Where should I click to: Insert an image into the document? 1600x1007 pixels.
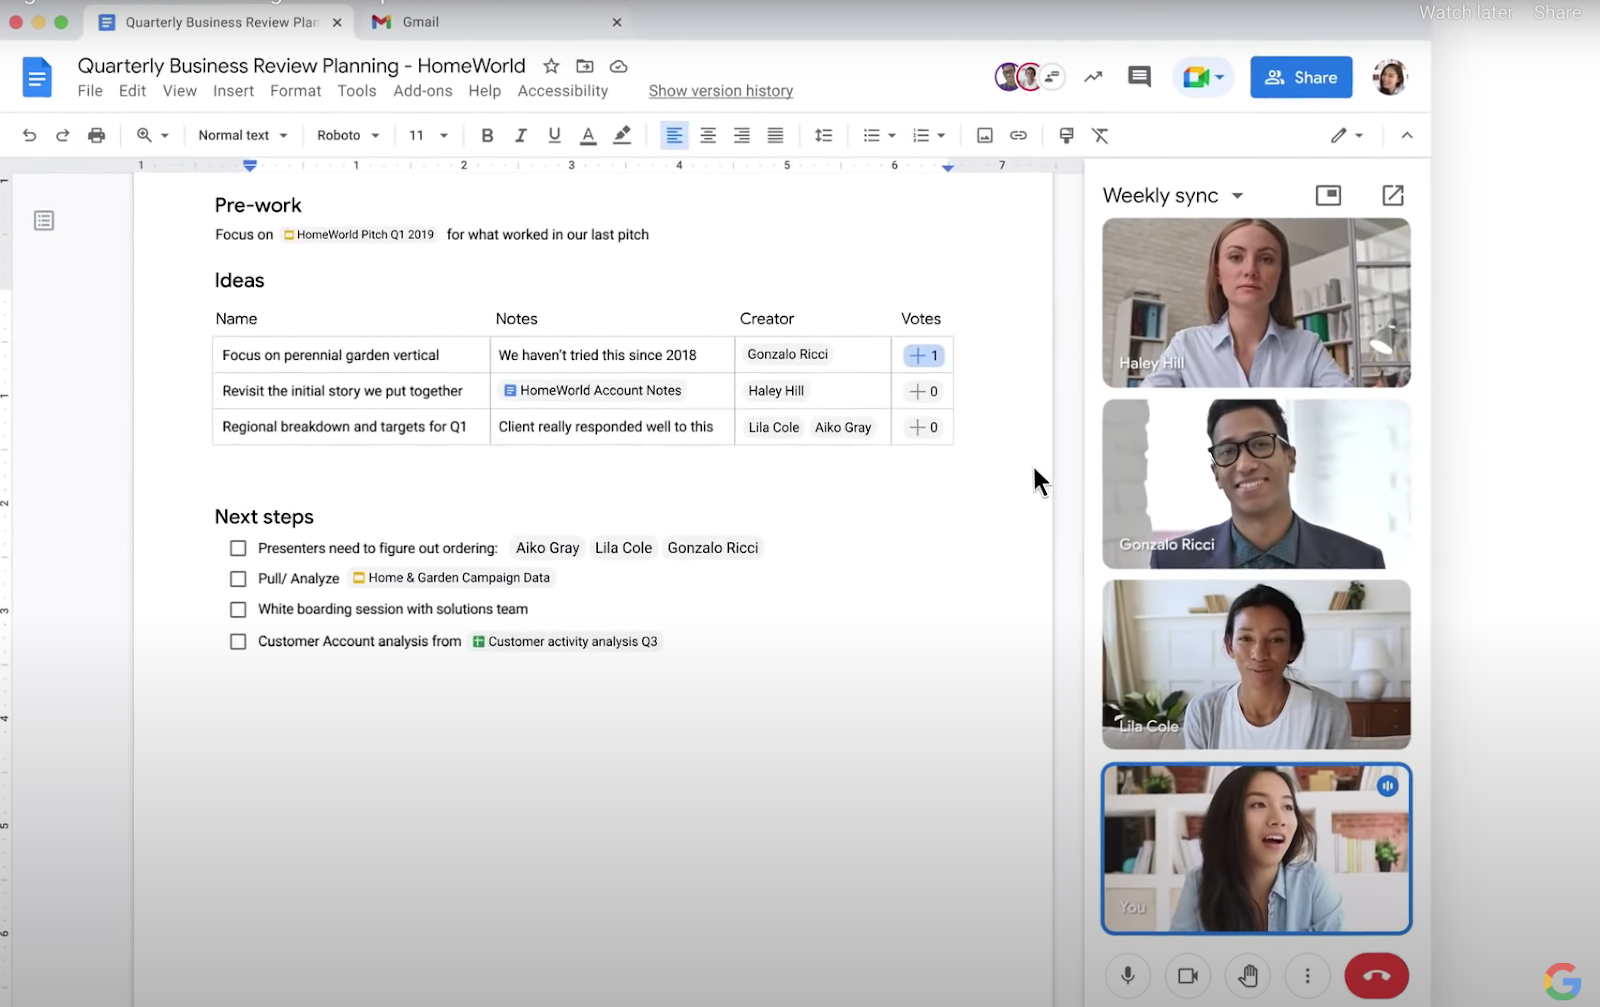pyautogui.click(x=985, y=135)
